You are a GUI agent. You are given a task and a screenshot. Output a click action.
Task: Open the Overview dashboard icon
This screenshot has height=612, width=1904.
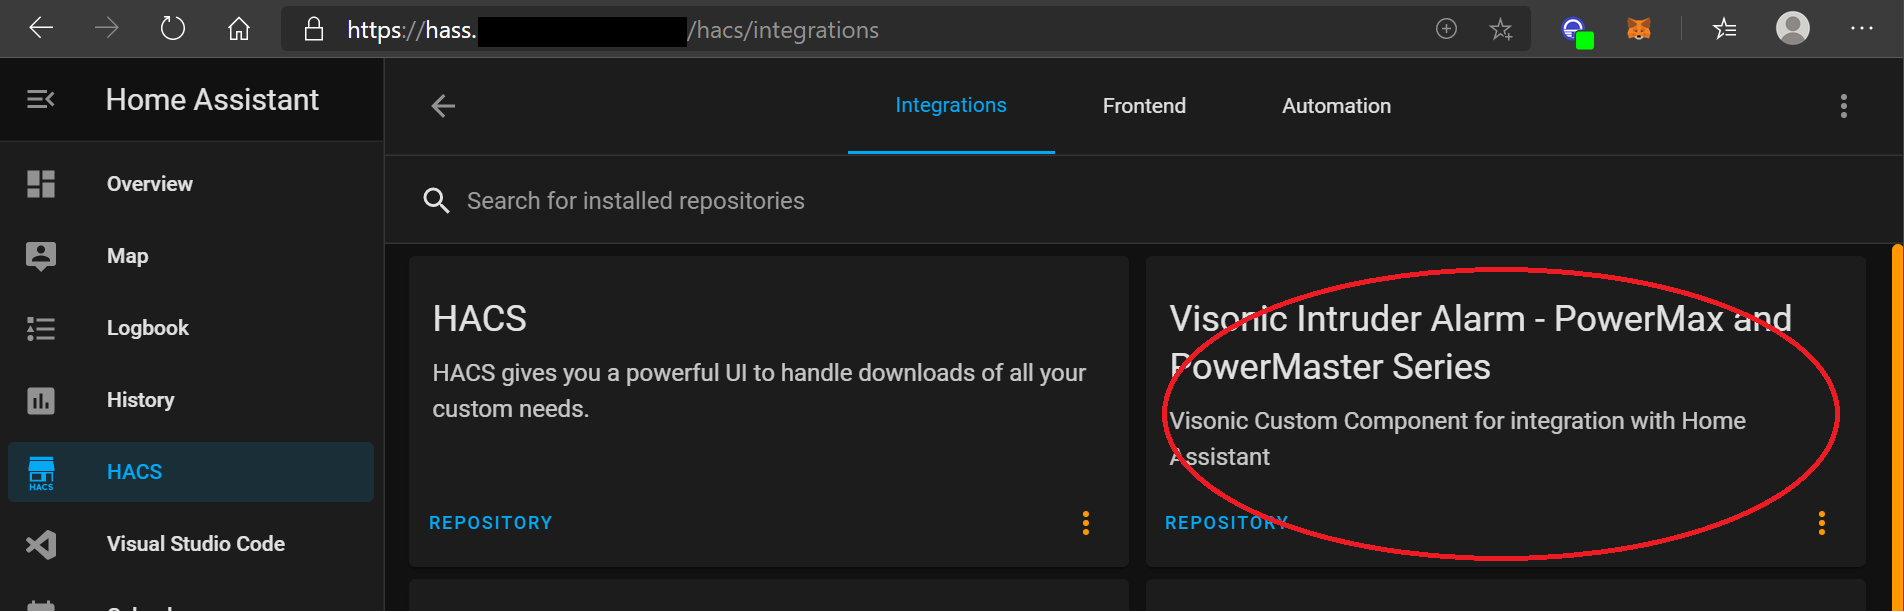[x=40, y=184]
